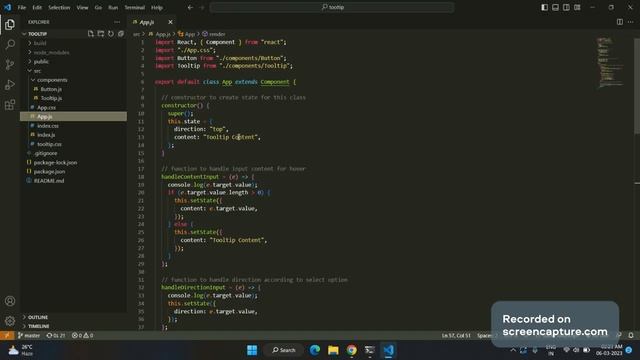Go forward using title bar arrow

point(202,7)
